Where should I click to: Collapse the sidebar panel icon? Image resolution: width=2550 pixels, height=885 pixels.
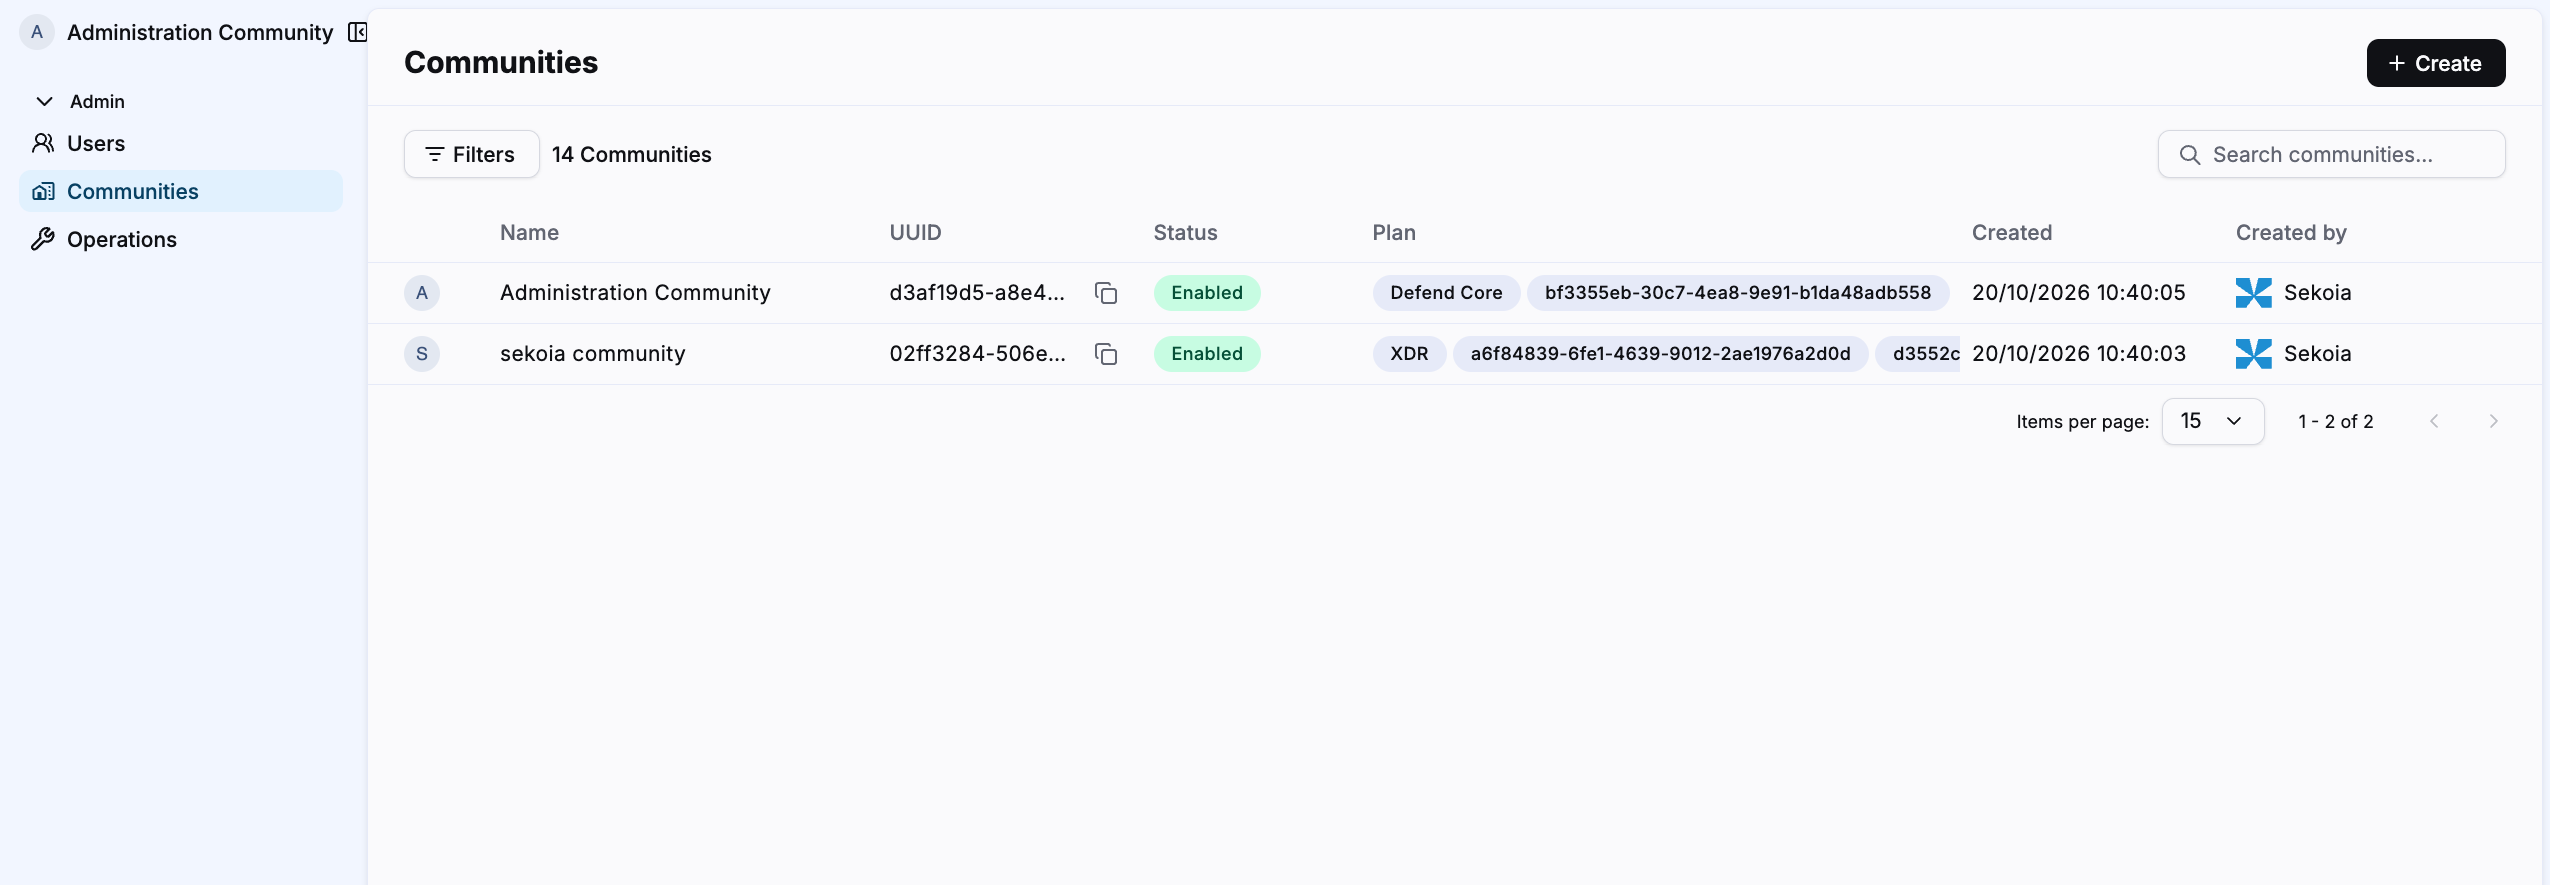click(x=357, y=33)
